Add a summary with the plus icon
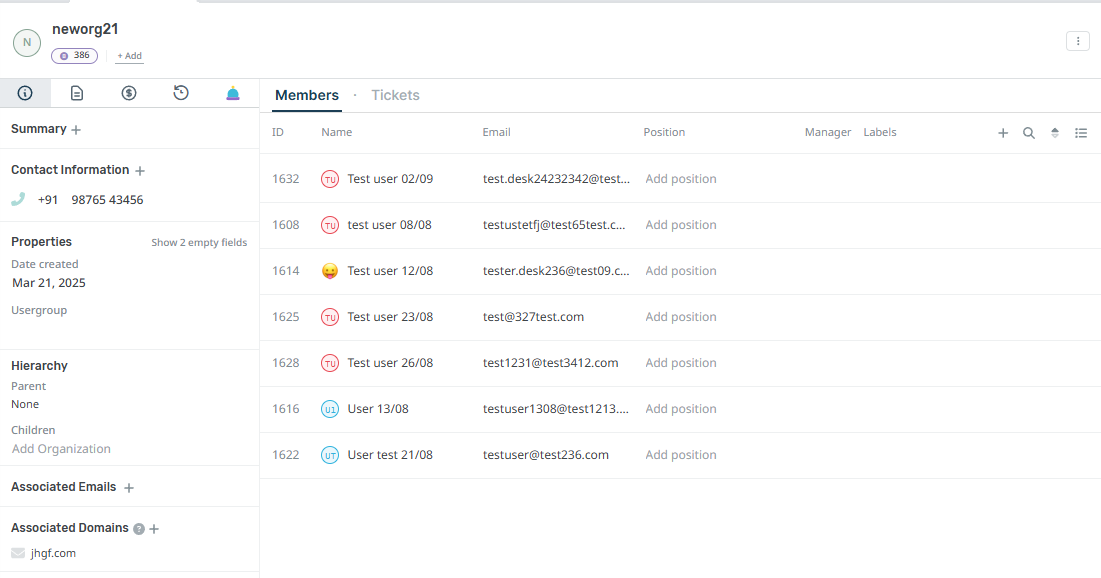The width and height of the screenshot is (1101, 578). point(76,130)
